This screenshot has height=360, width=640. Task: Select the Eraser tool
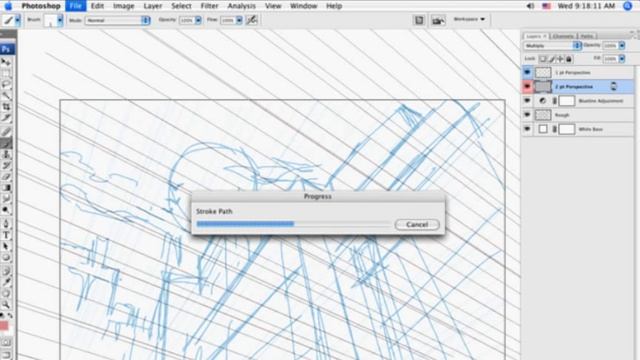pyautogui.click(x=6, y=176)
